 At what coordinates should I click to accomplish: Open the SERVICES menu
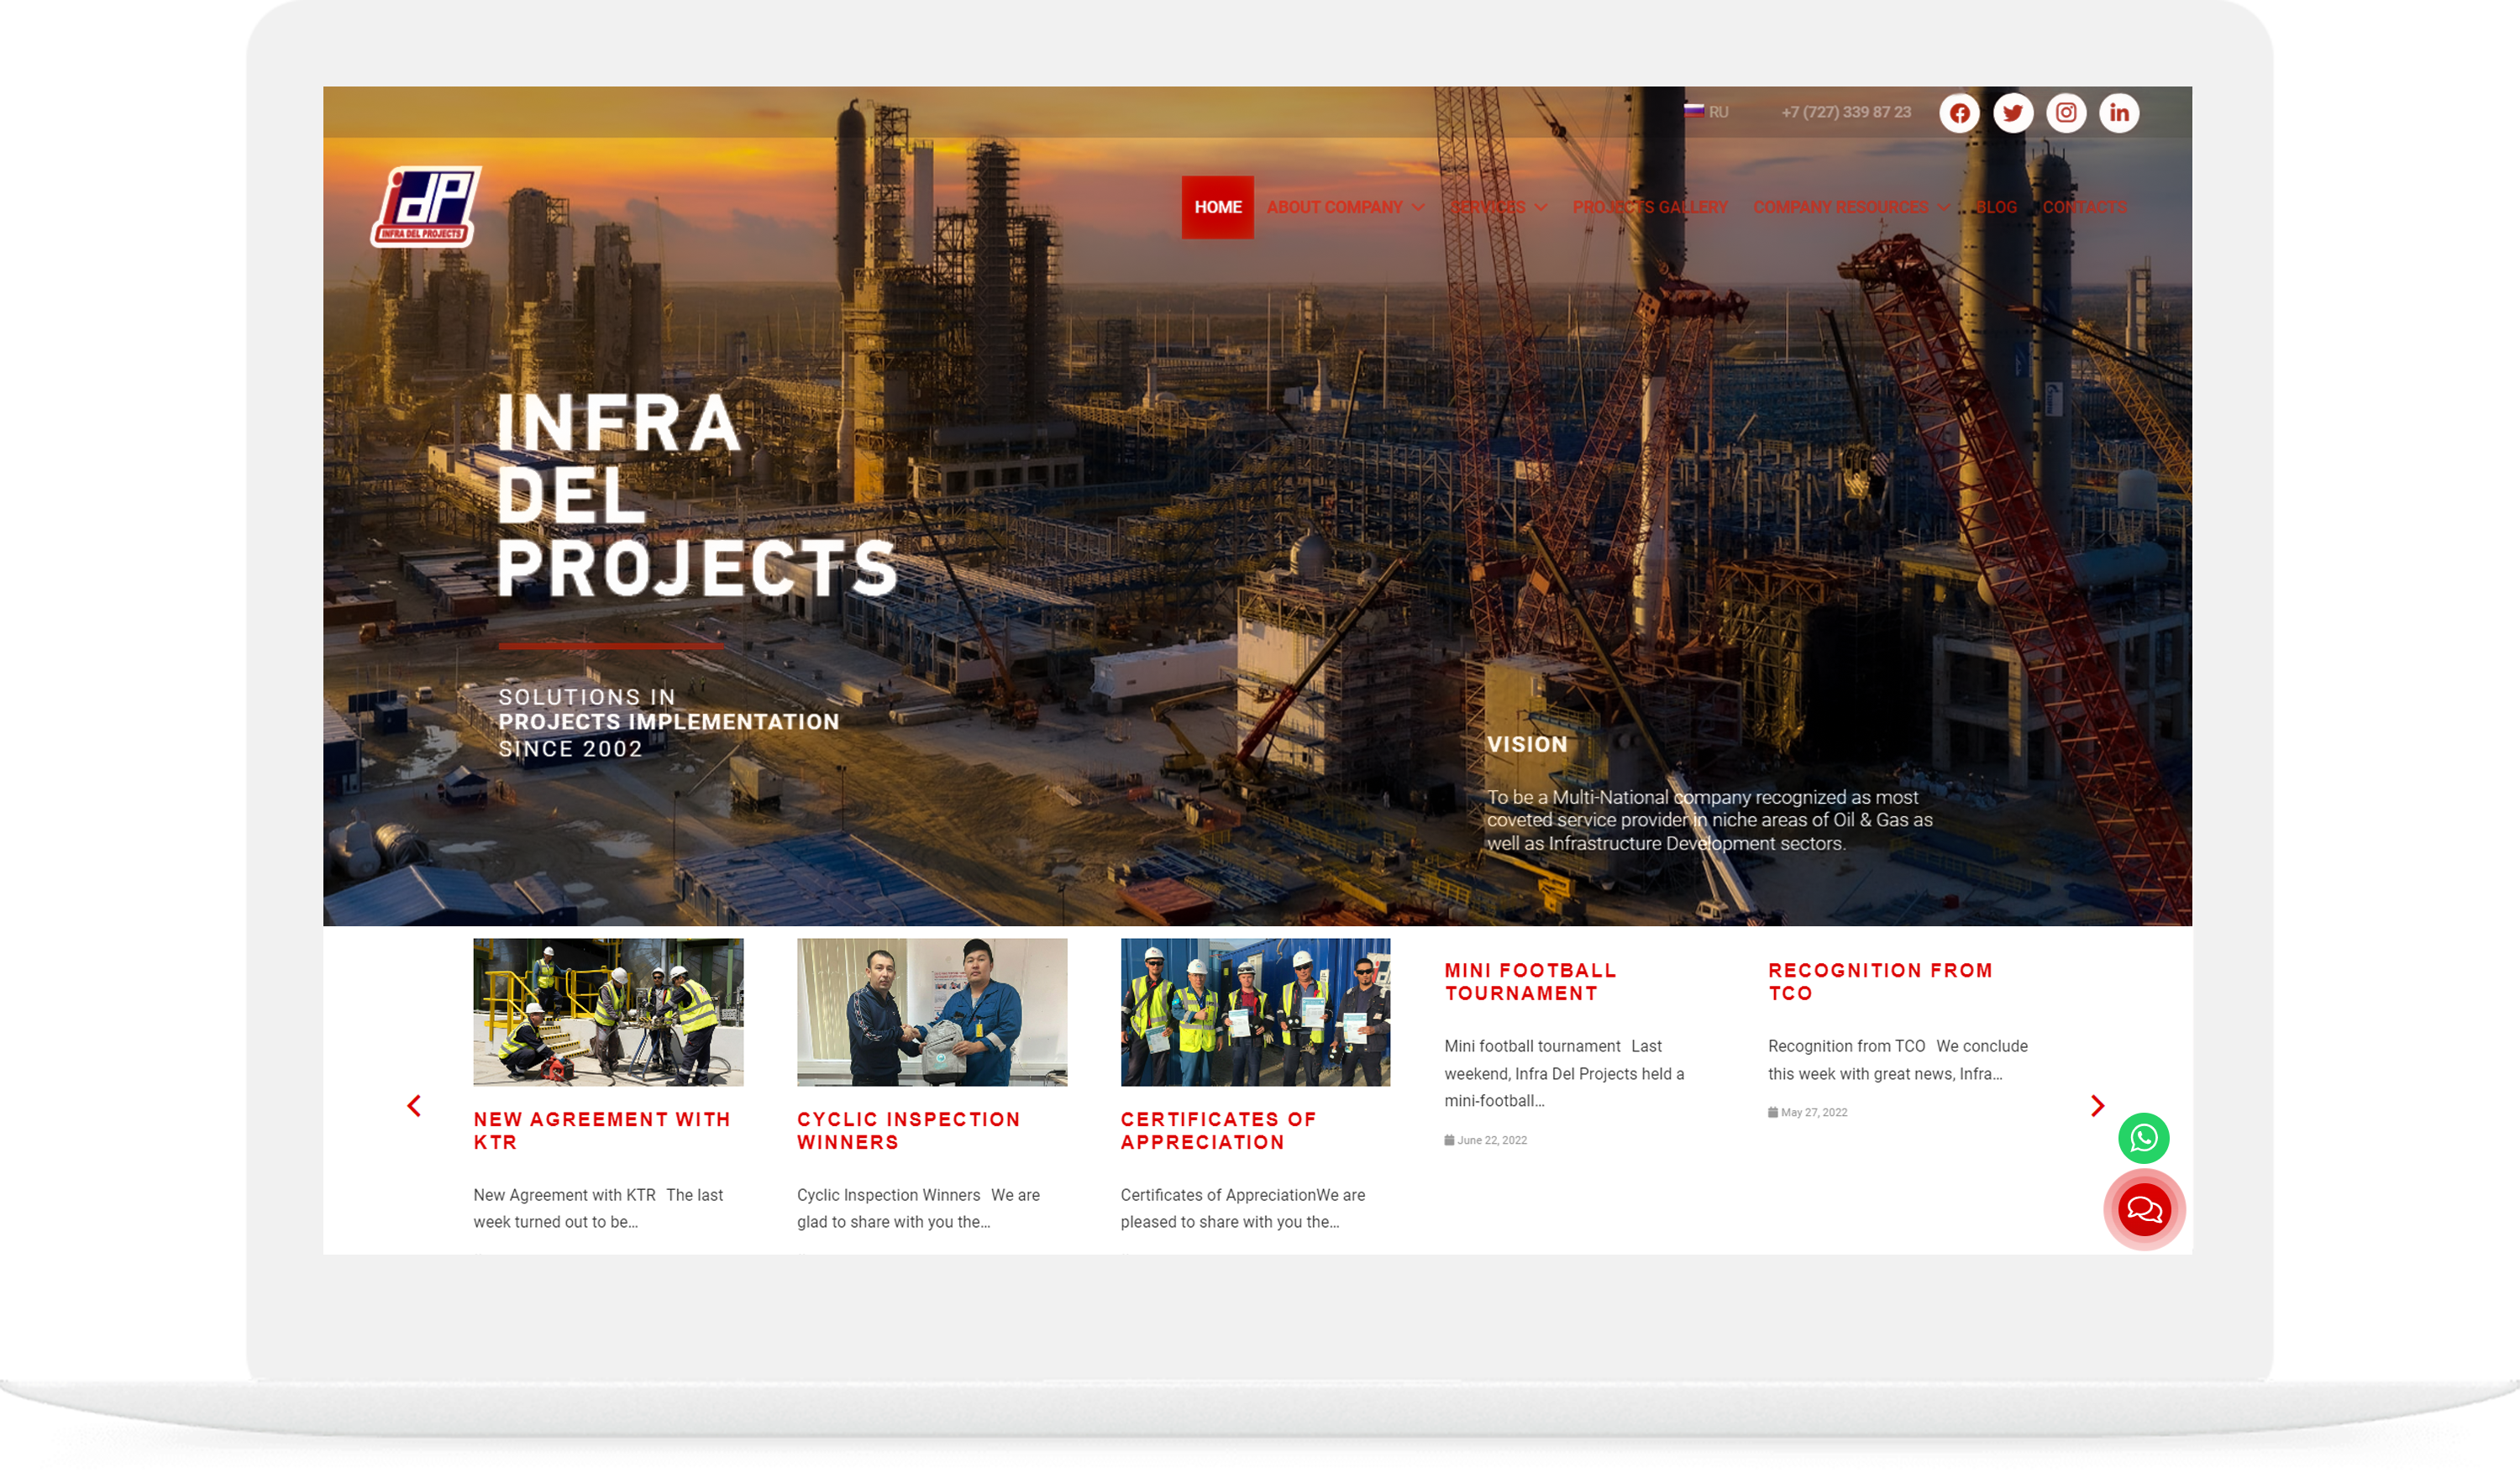click(x=1487, y=207)
